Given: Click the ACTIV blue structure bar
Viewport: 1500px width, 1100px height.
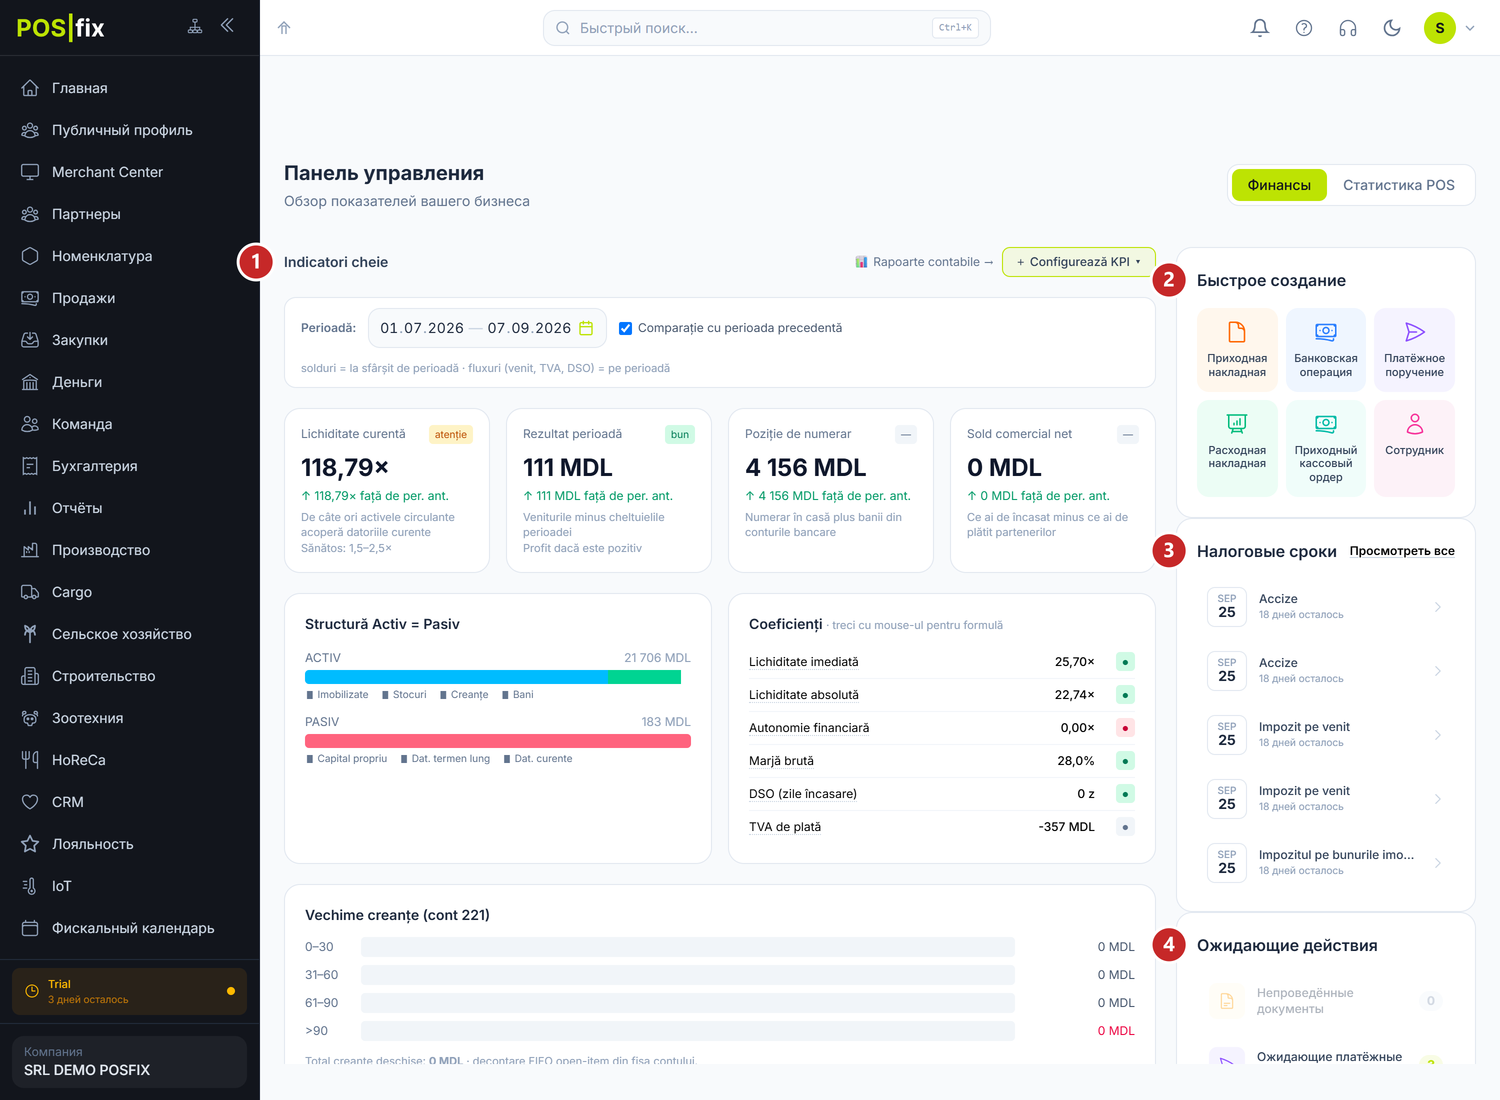Looking at the screenshot, I should pyautogui.click(x=456, y=677).
